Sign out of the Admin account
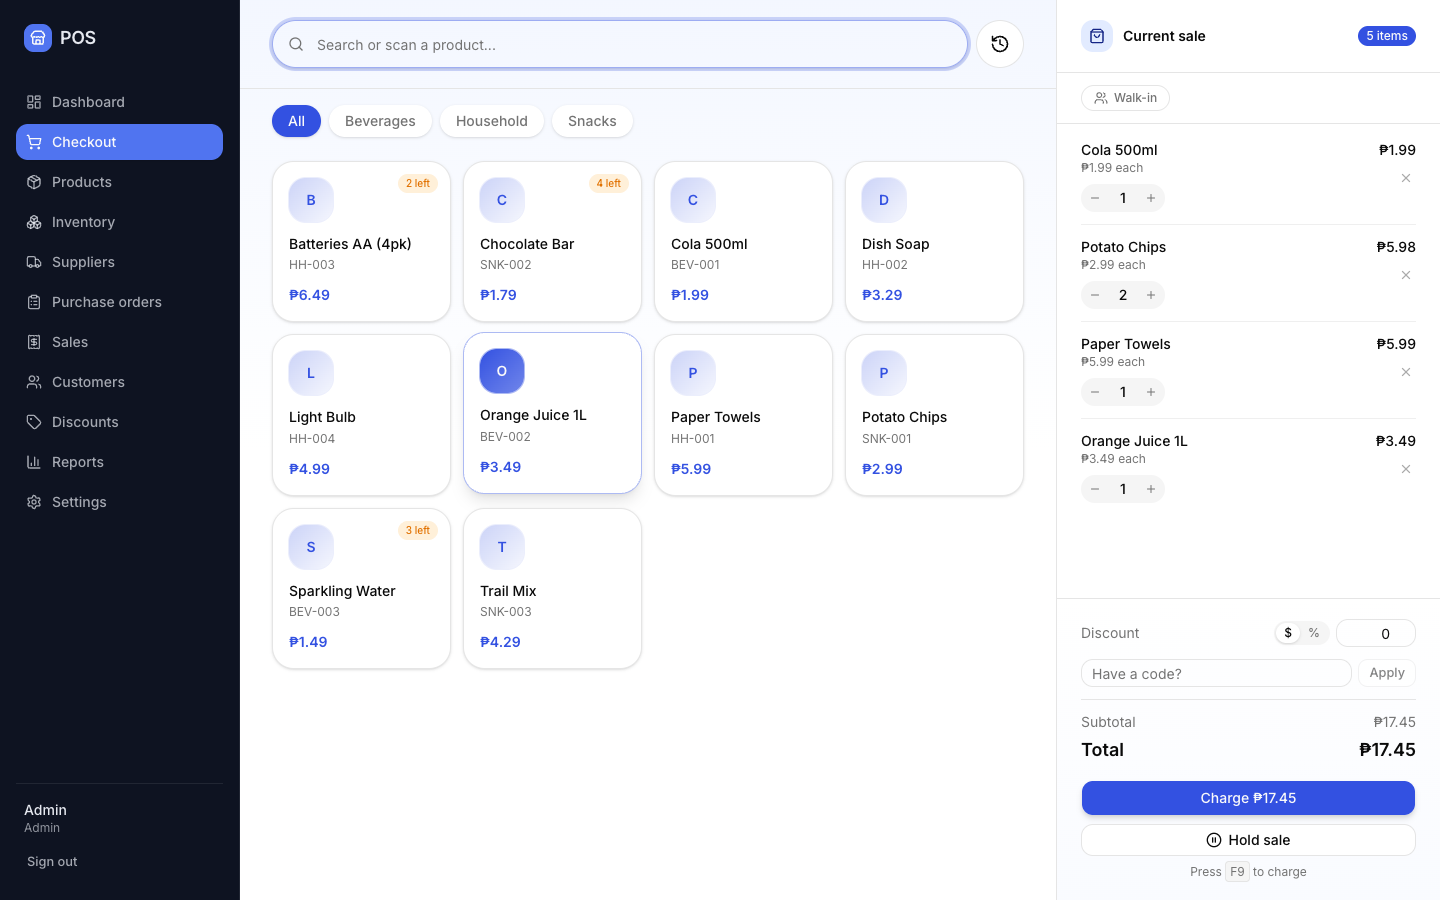The image size is (1440, 900). pos(52,862)
